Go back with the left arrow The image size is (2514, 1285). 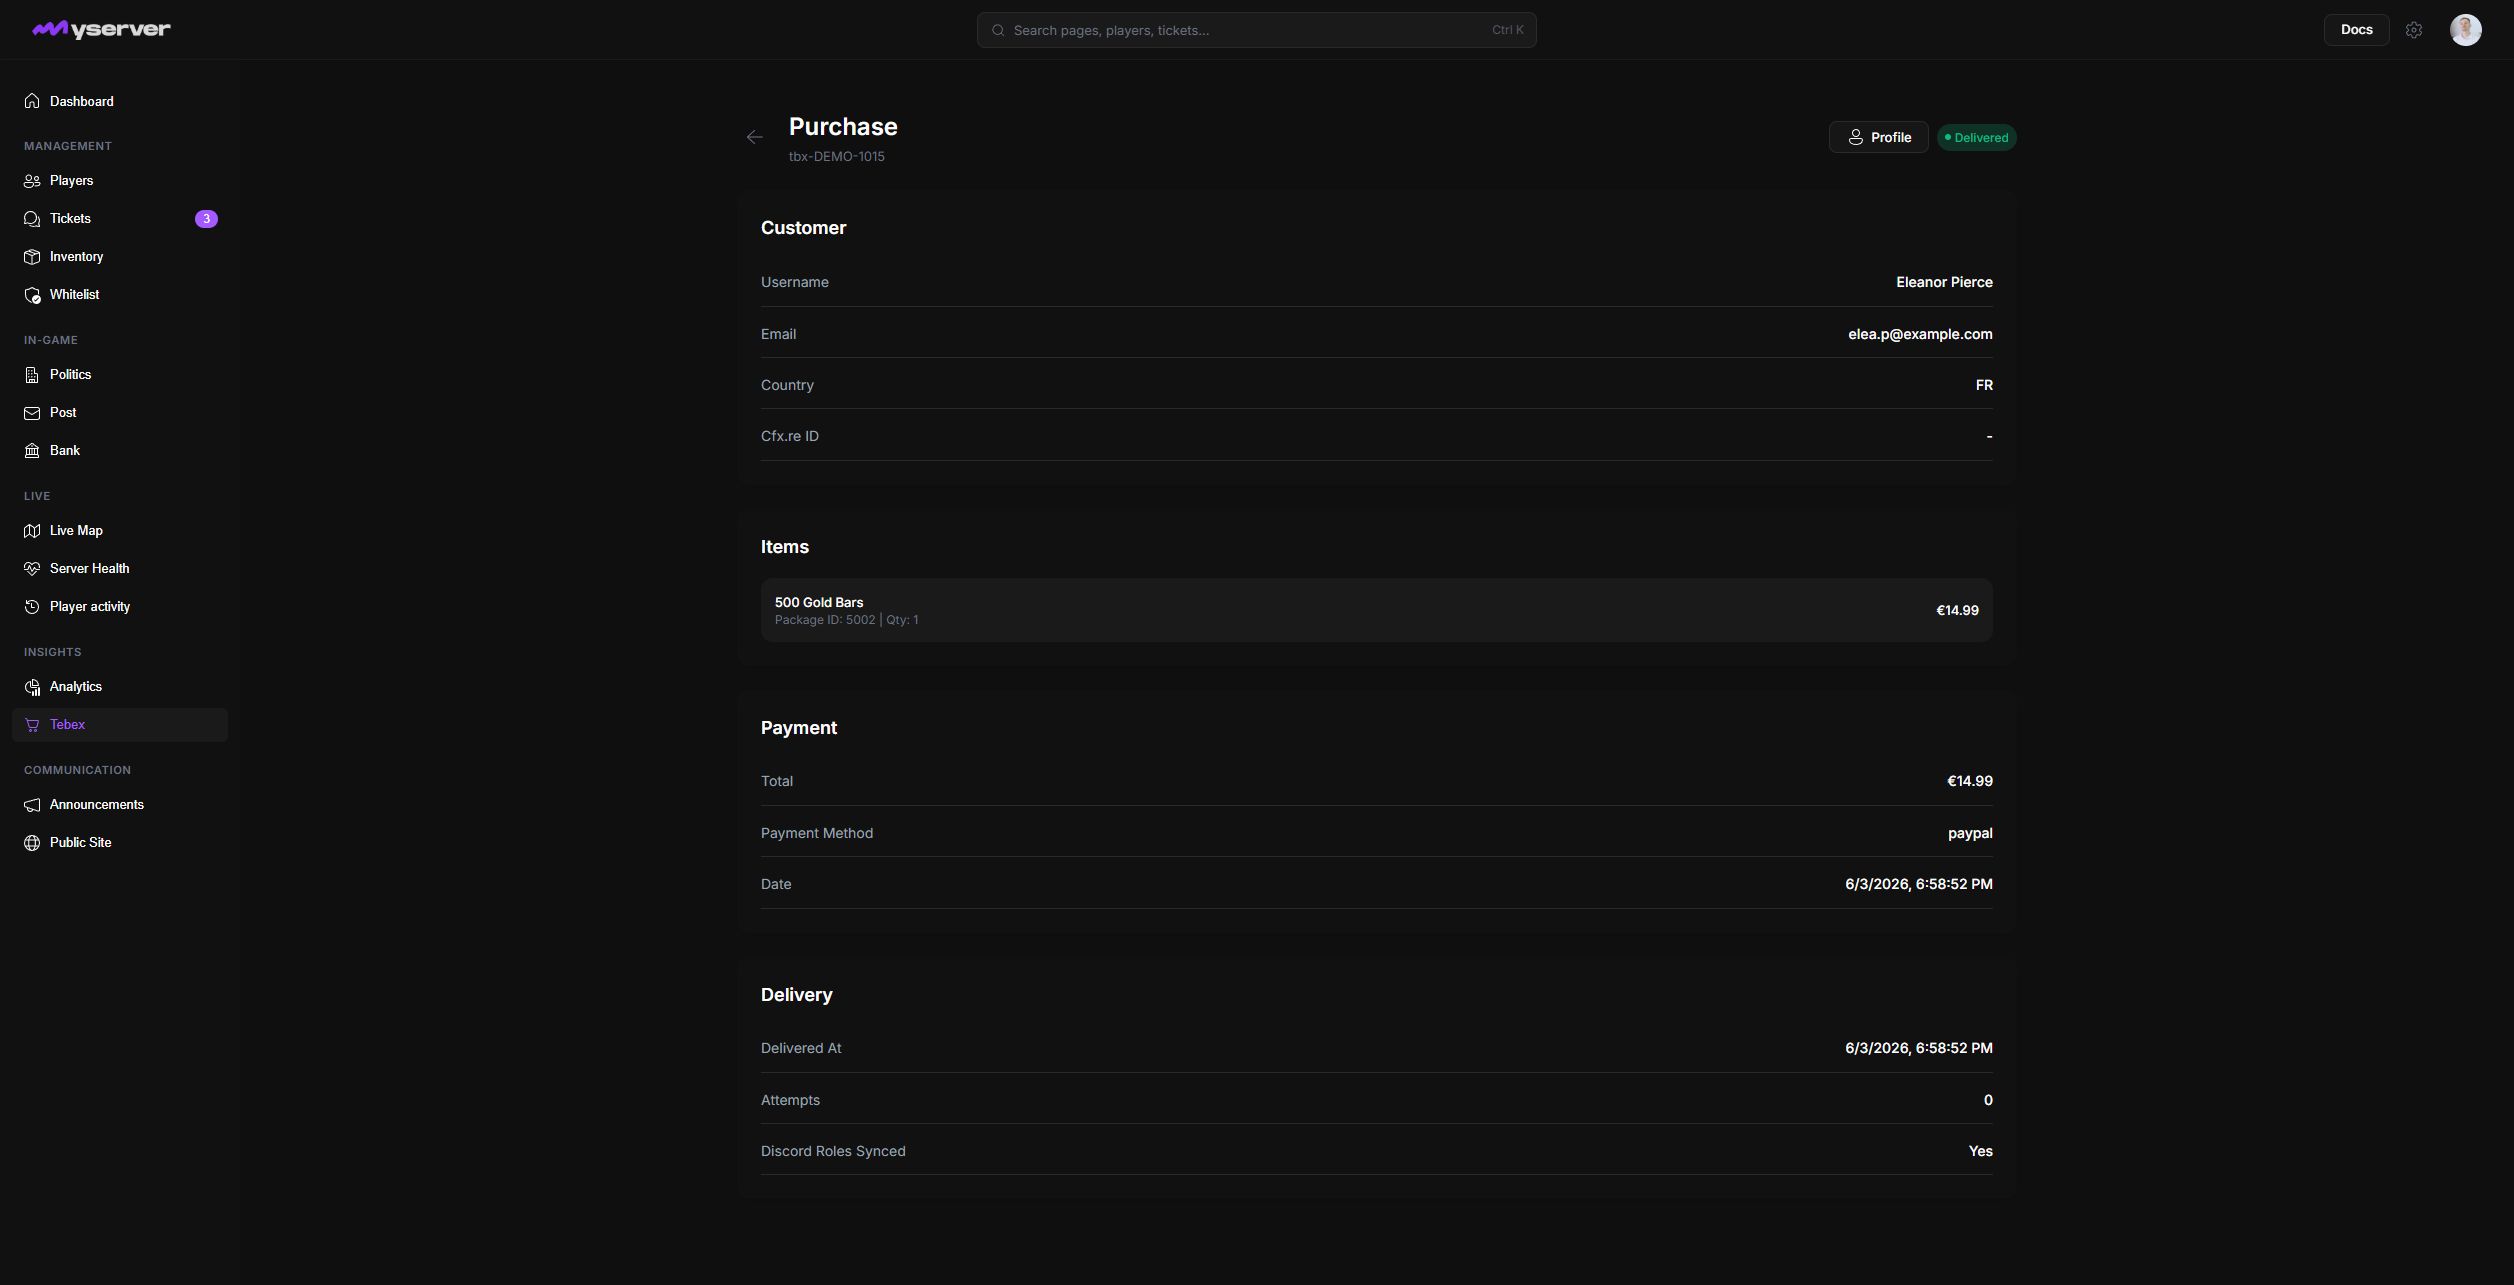(755, 137)
